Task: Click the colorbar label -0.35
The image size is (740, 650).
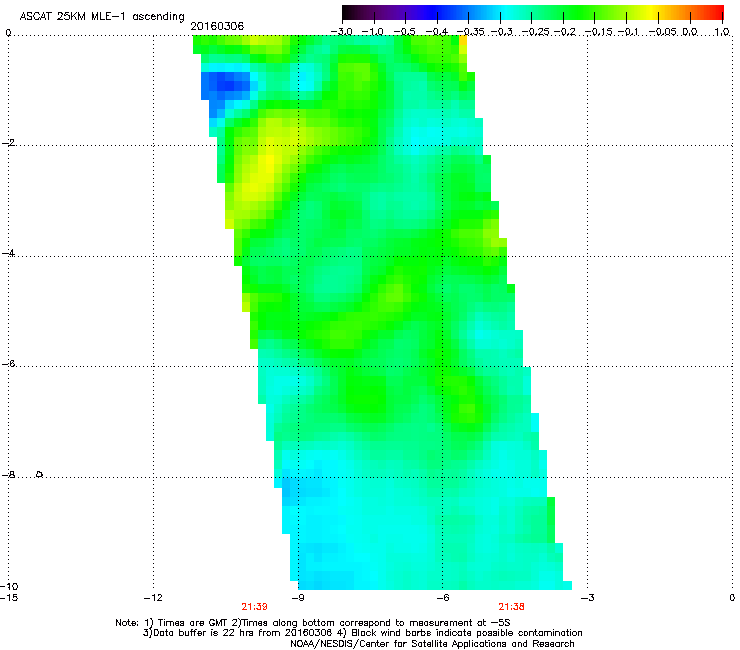Action: [471, 32]
